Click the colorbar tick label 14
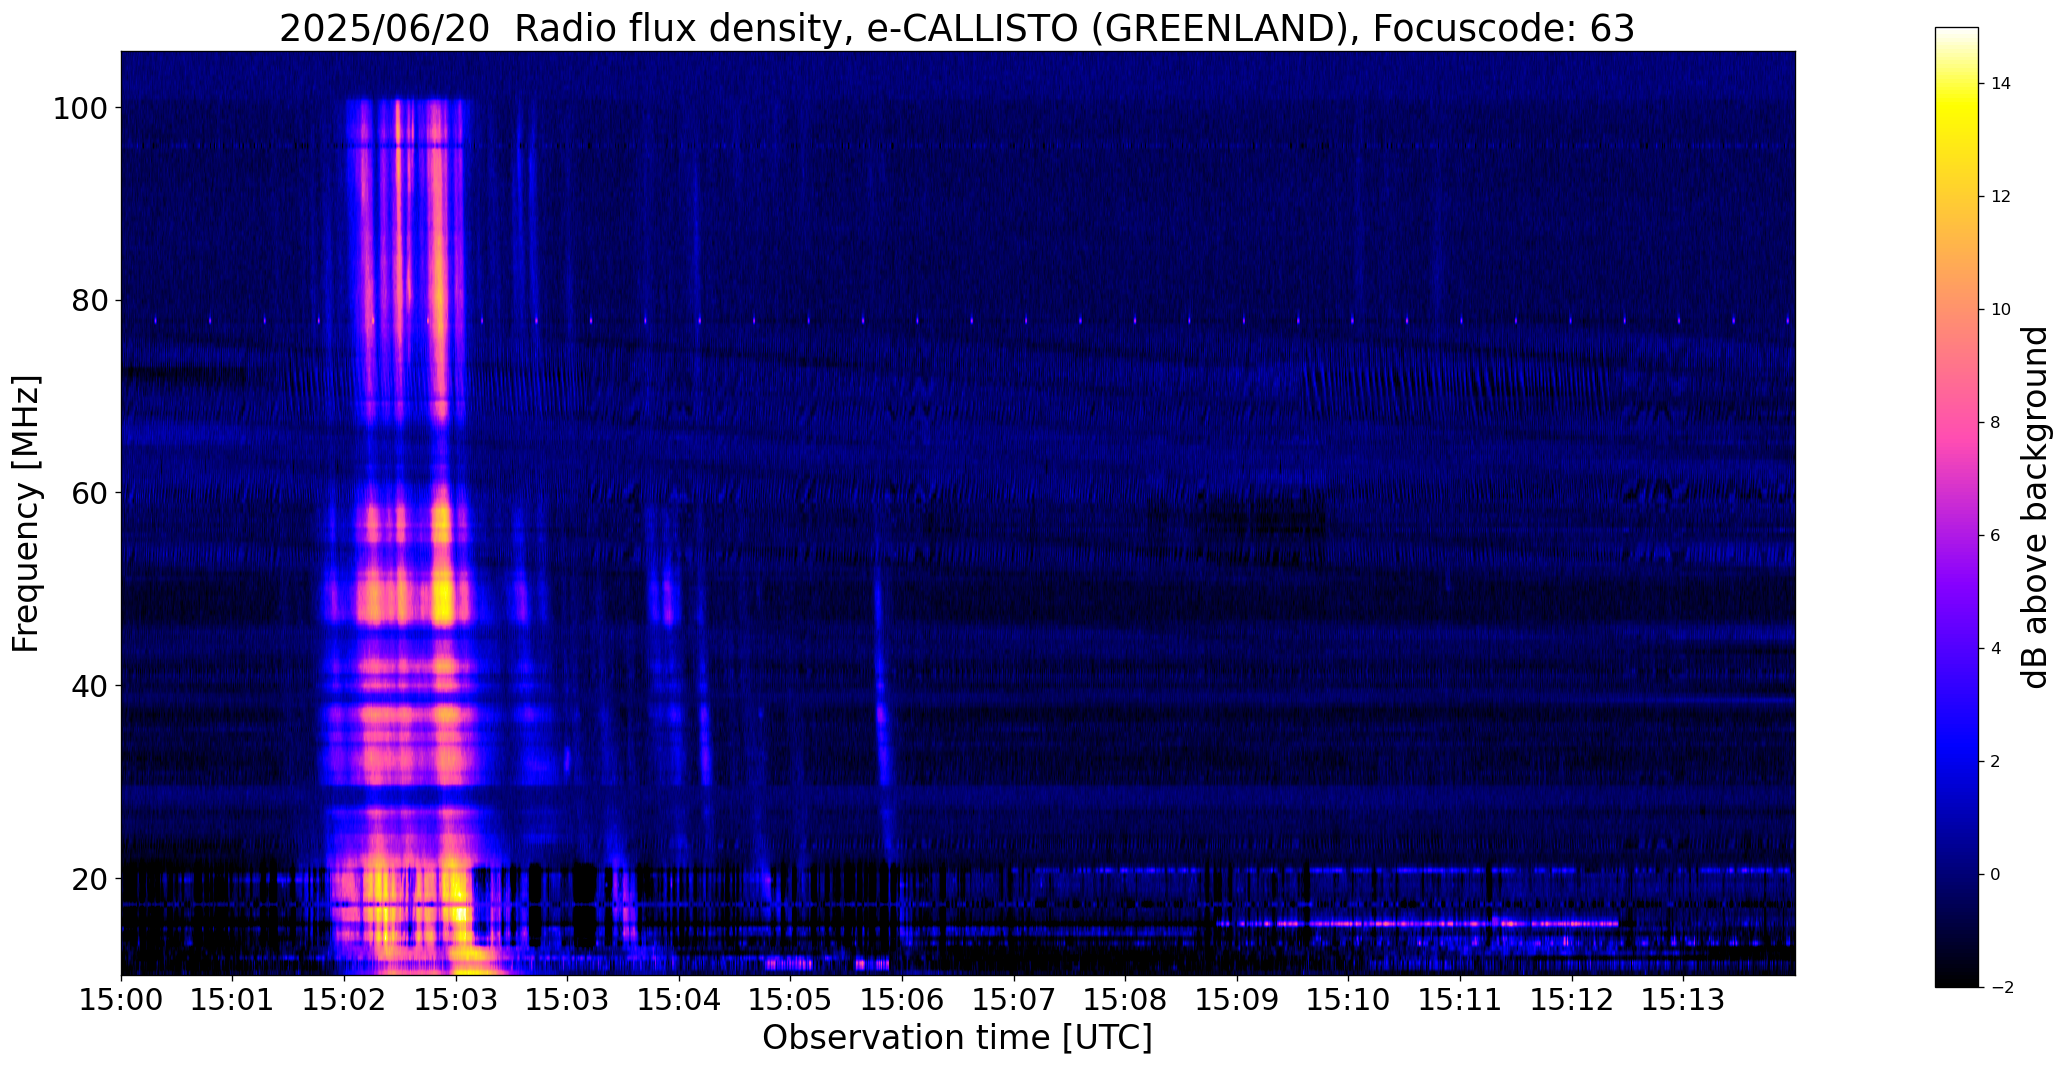Image resolution: width=2066 pixels, height=1067 pixels. pos(2001,84)
